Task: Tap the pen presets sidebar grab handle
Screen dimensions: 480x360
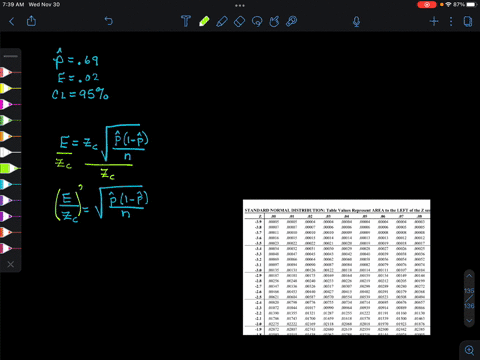Action: (11, 56)
